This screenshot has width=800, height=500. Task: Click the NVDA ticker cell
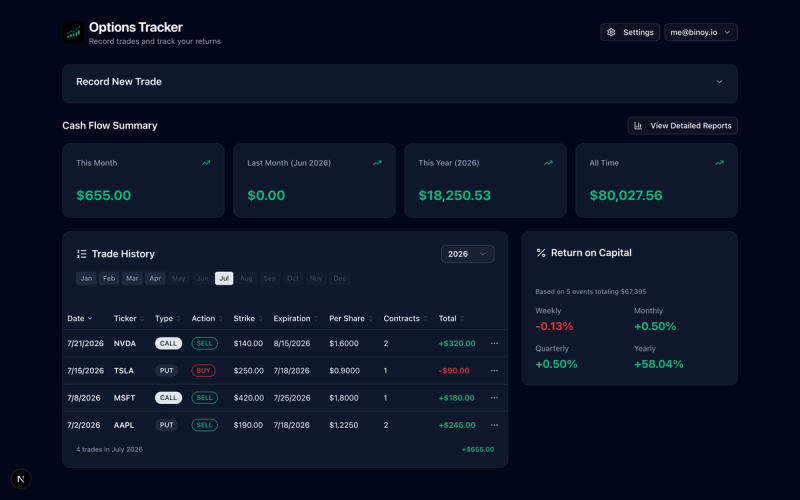125,343
